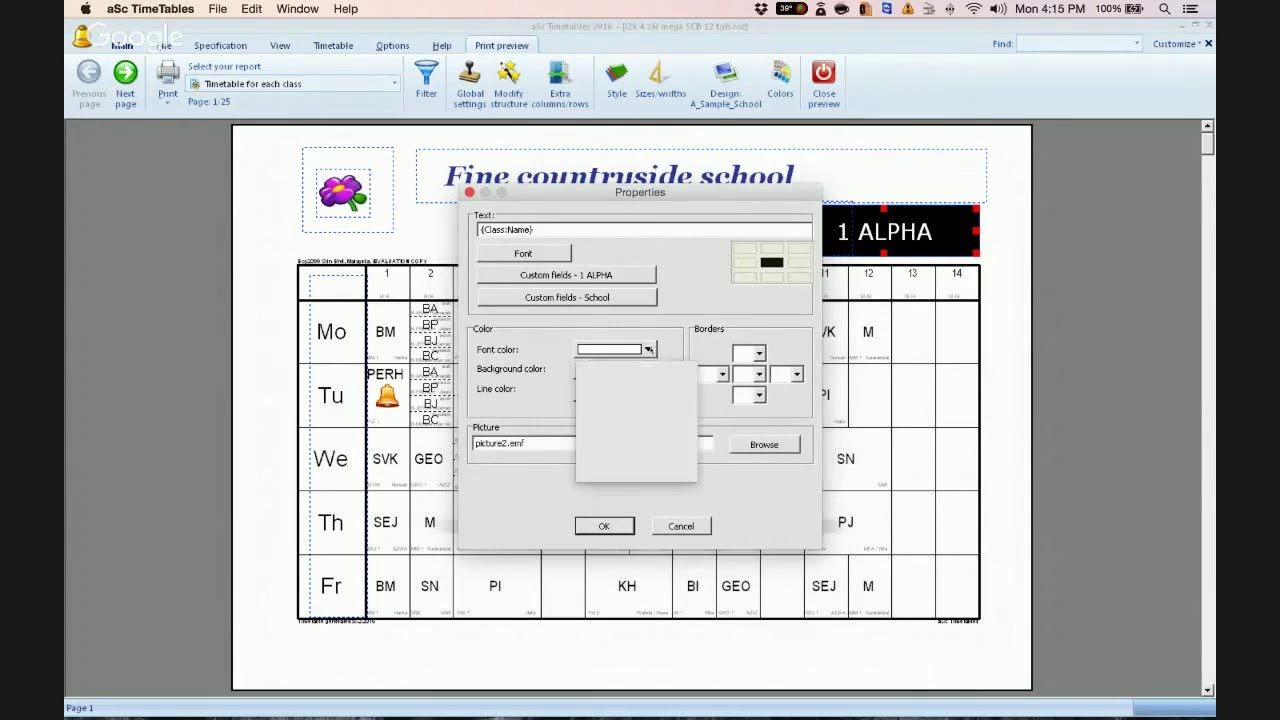1280x720 pixels.
Task: Click the Next page green arrow icon
Action: pyautogui.click(x=125, y=73)
